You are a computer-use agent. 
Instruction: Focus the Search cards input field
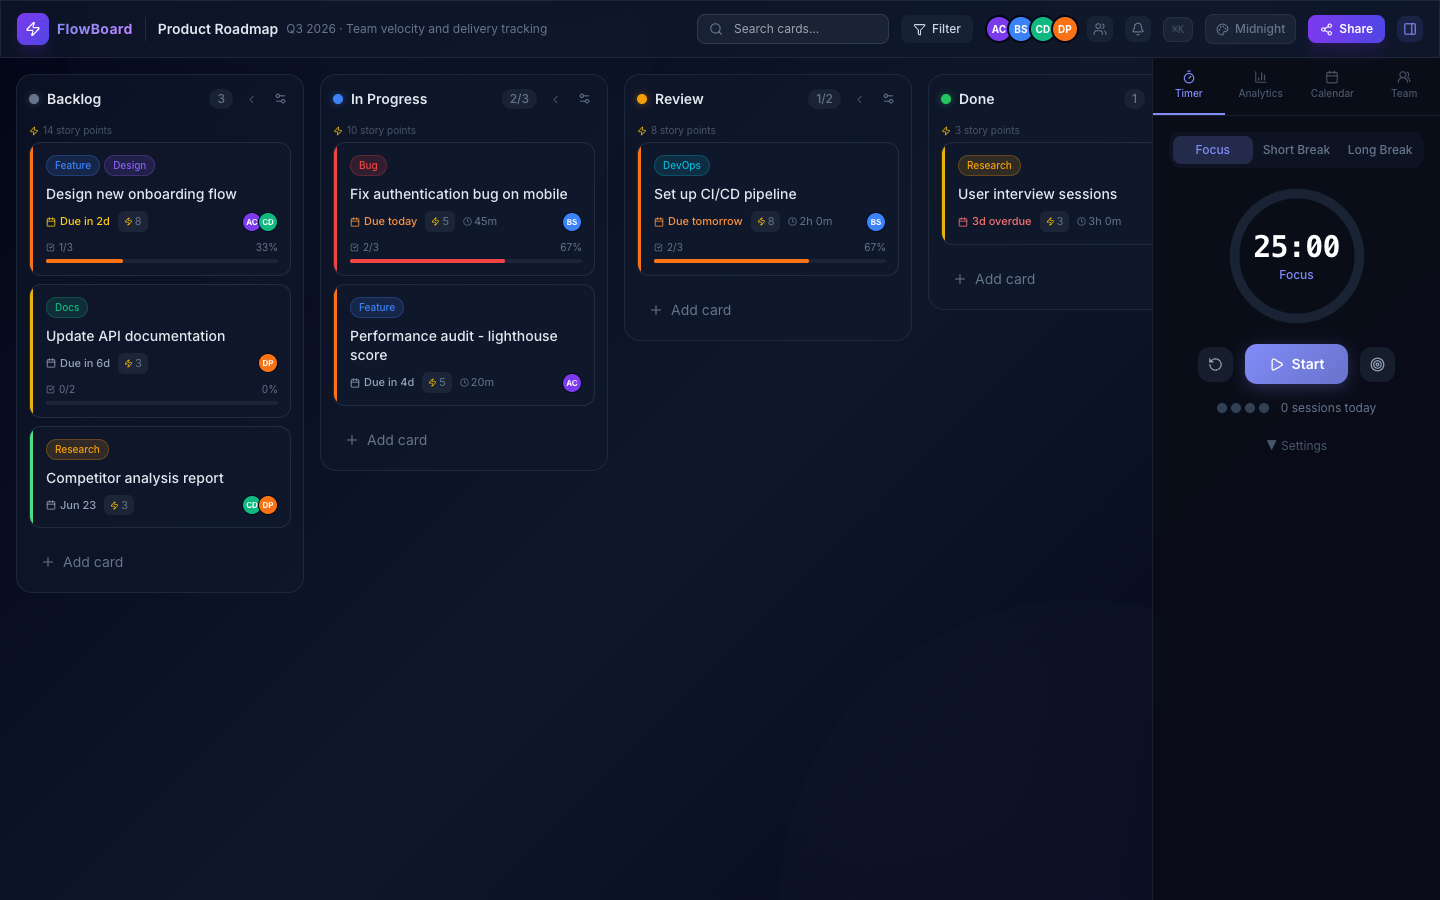[x=793, y=29]
